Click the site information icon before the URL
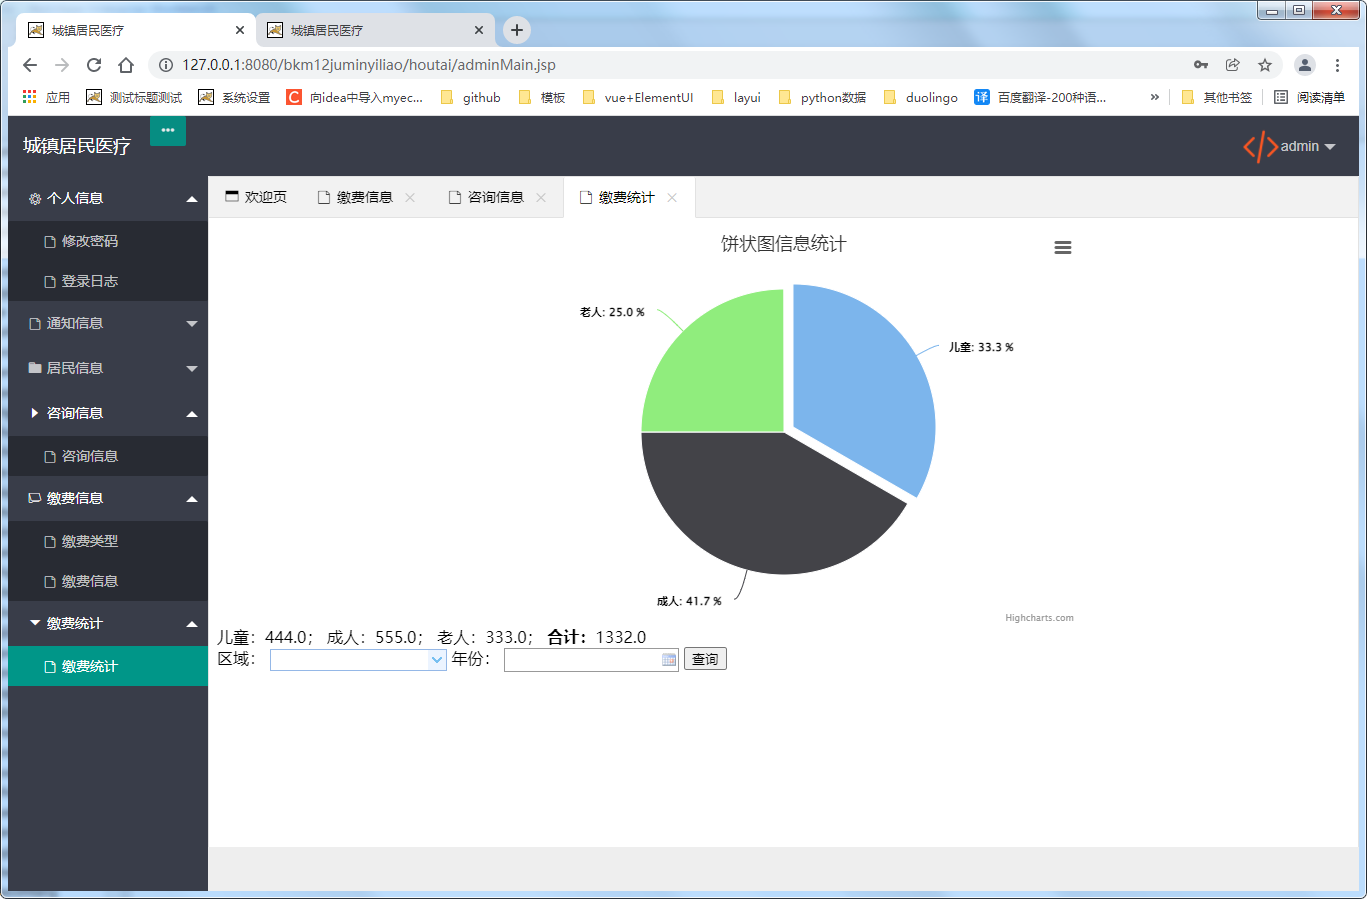Image resolution: width=1367 pixels, height=899 pixels. pyautogui.click(x=166, y=65)
